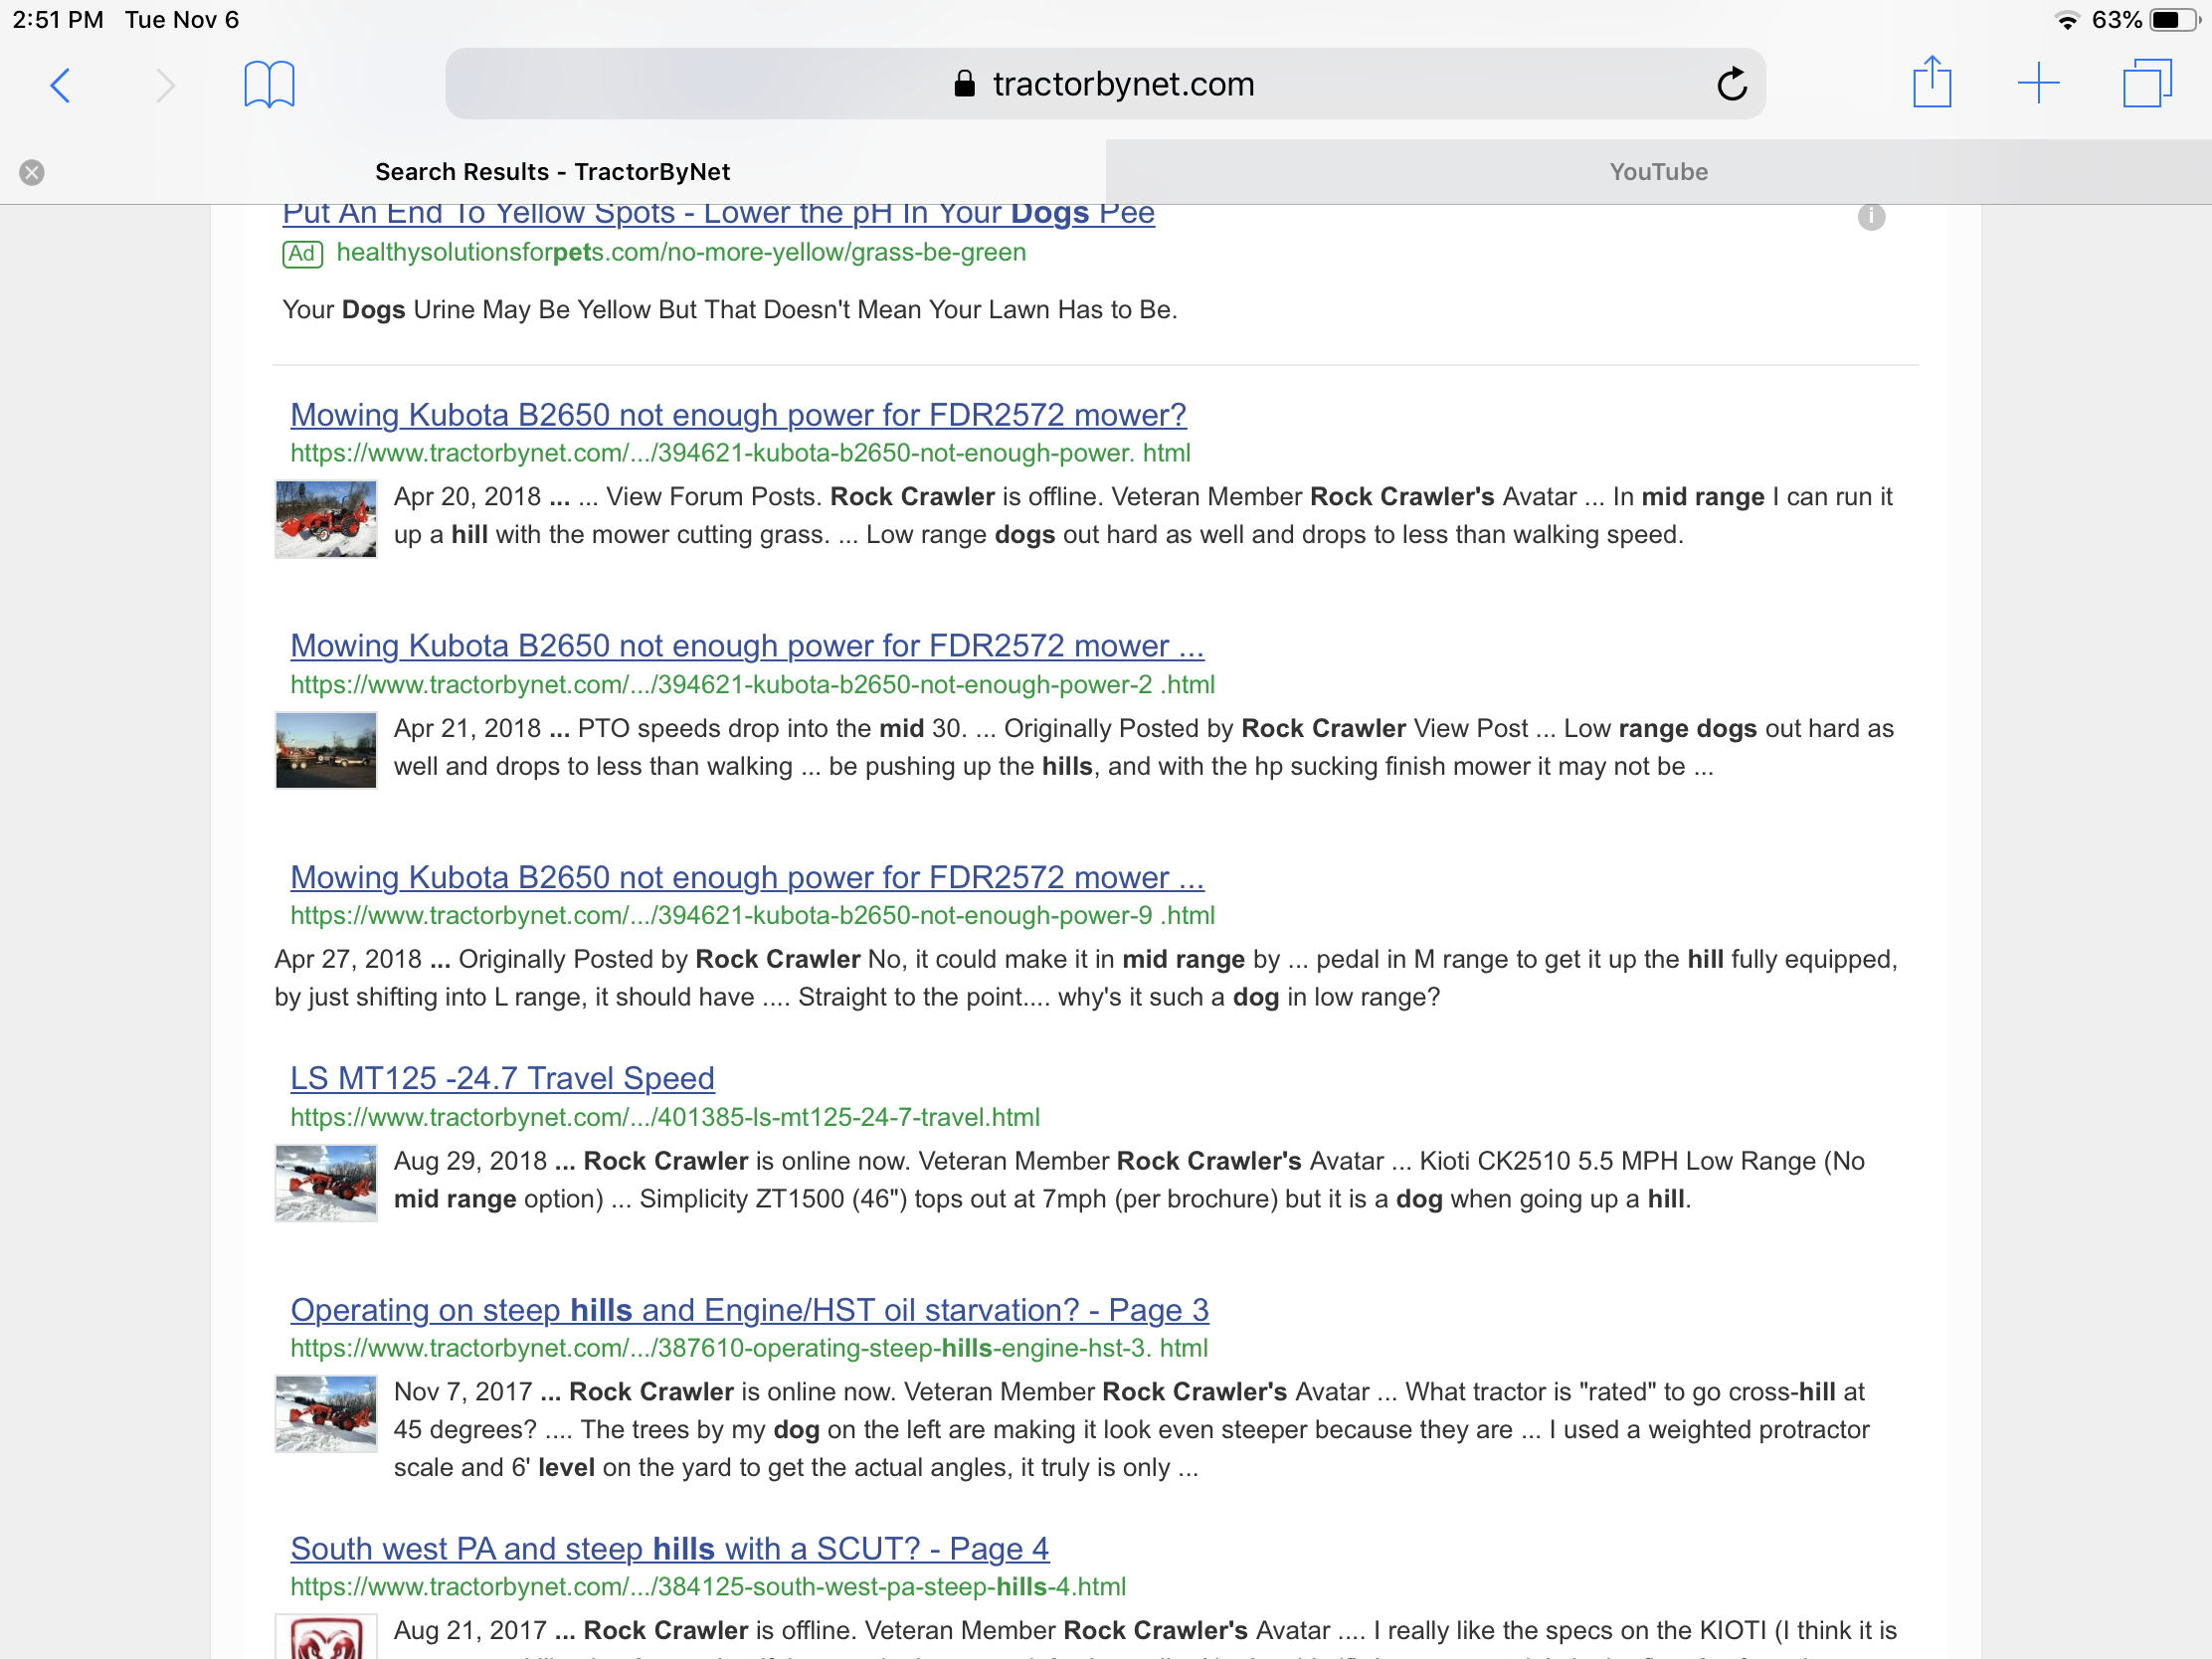The width and height of the screenshot is (2212, 1659).
Task: Open the bookmarks book icon
Action: coord(269,85)
